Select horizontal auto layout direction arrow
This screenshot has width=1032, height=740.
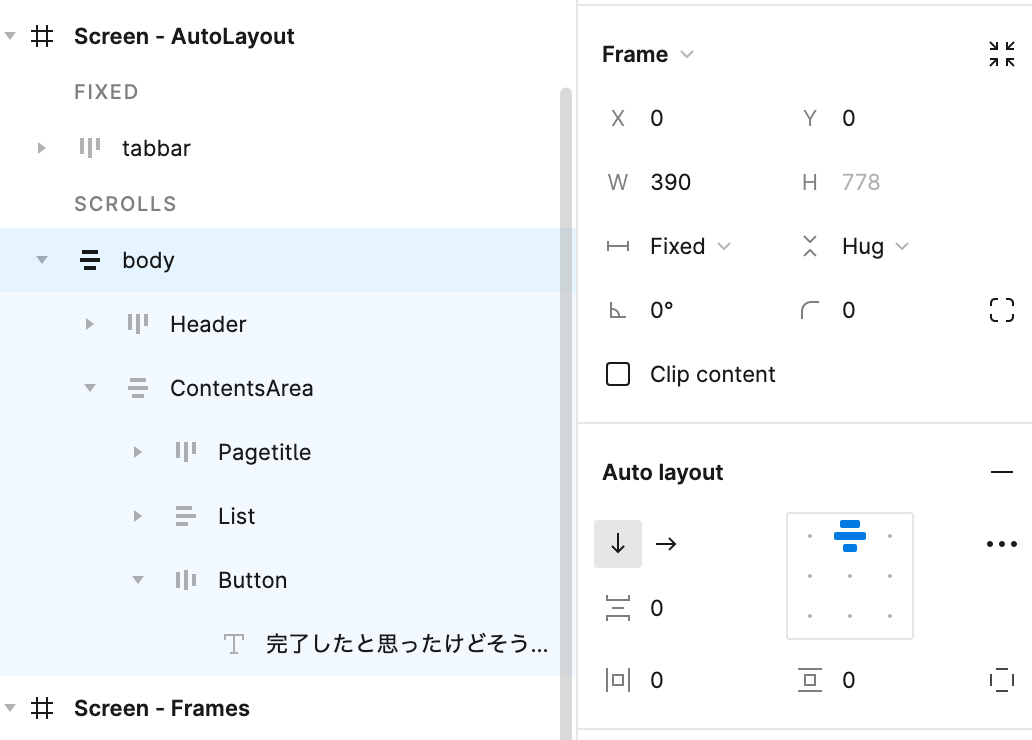[x=666, y=544]
